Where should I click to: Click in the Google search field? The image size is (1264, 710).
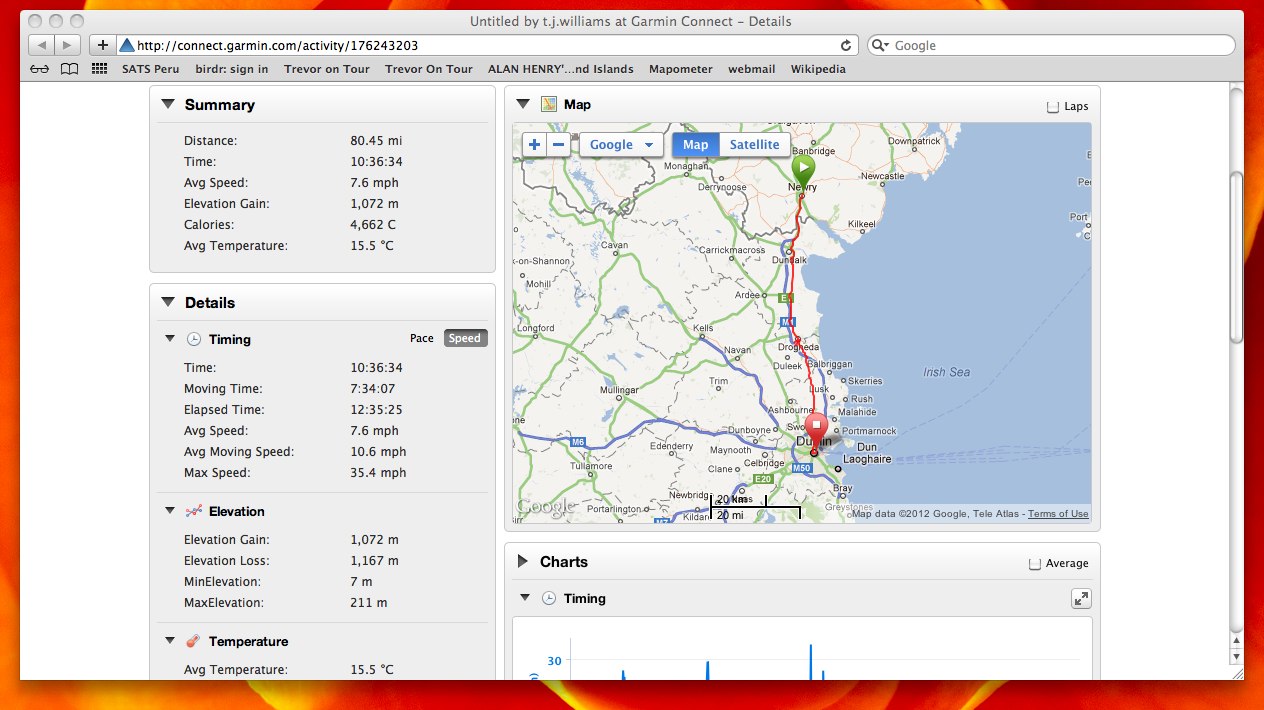coord(1057,45)
